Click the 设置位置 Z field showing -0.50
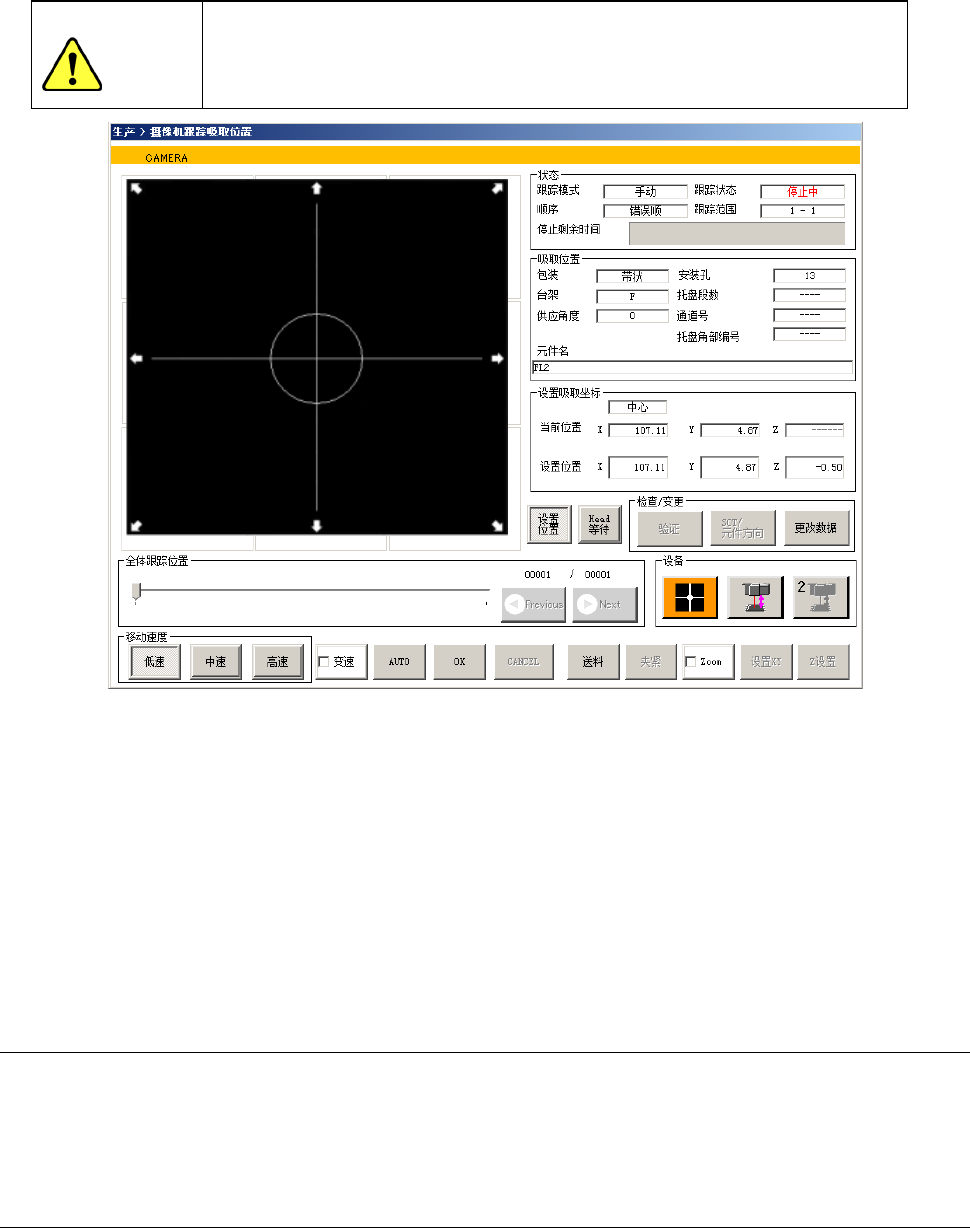The width and height of the screenshot is (970, 1228). click(815, 467)
